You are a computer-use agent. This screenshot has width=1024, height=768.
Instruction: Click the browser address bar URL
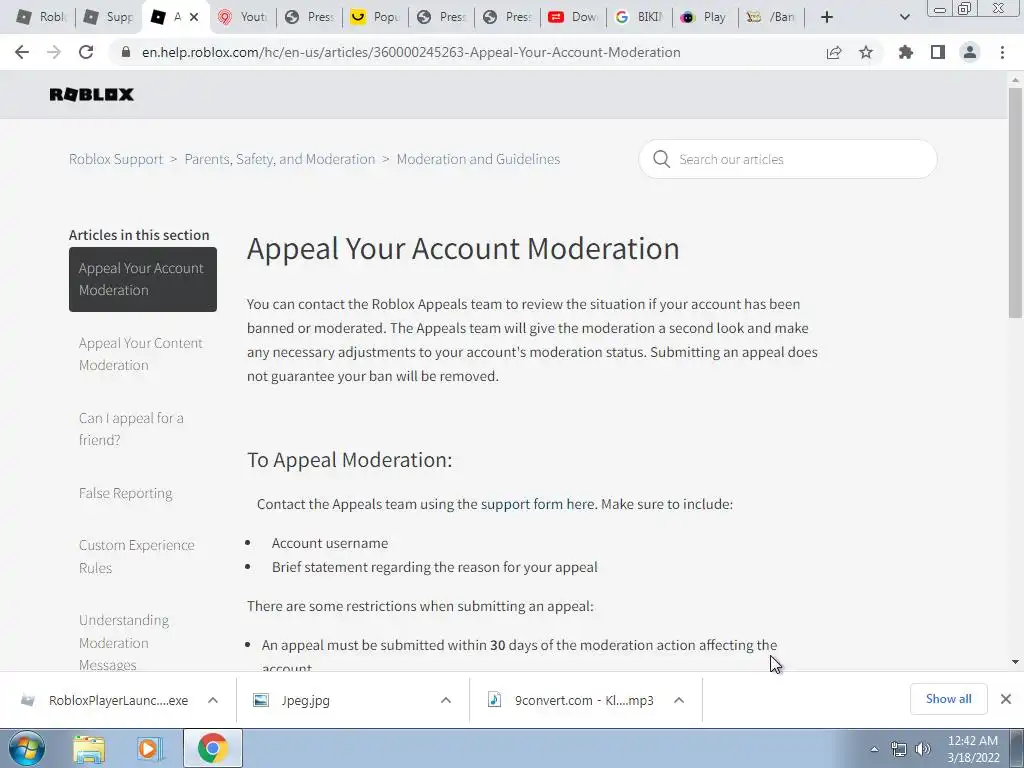[411, 52]
